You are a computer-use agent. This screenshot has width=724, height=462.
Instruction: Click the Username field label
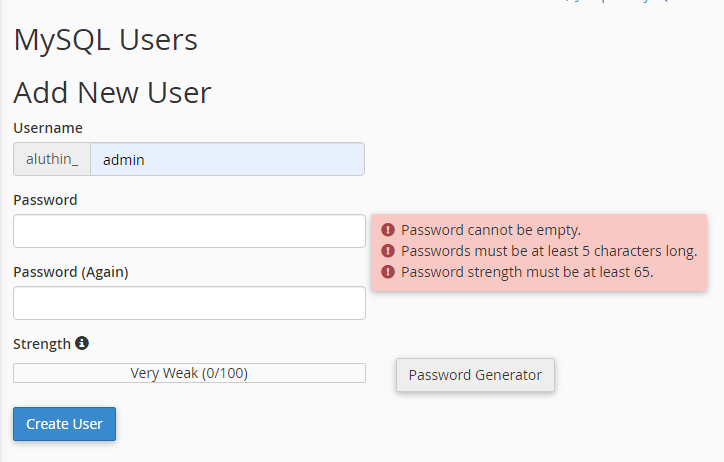(x=48, y=128)
